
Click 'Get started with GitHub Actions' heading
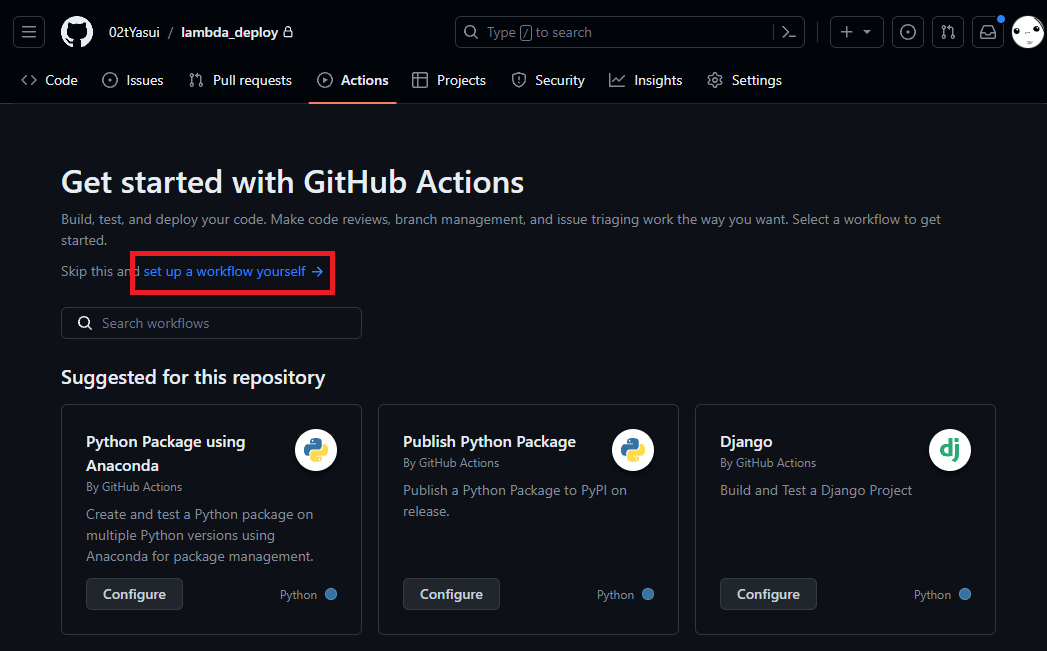[292, 182]
